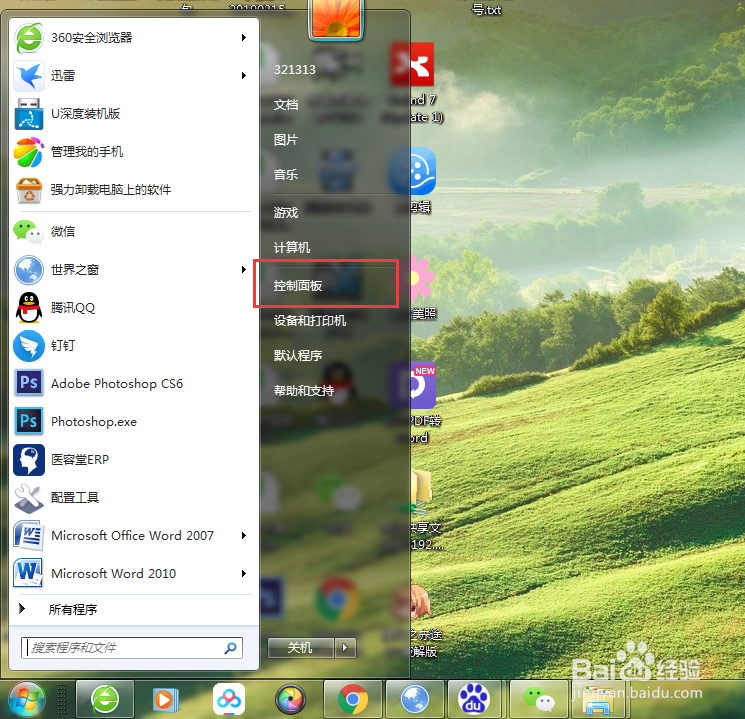Screen dimensions: 745x719
Task: Open the globe browser taskbar icon
Action: 415,699
